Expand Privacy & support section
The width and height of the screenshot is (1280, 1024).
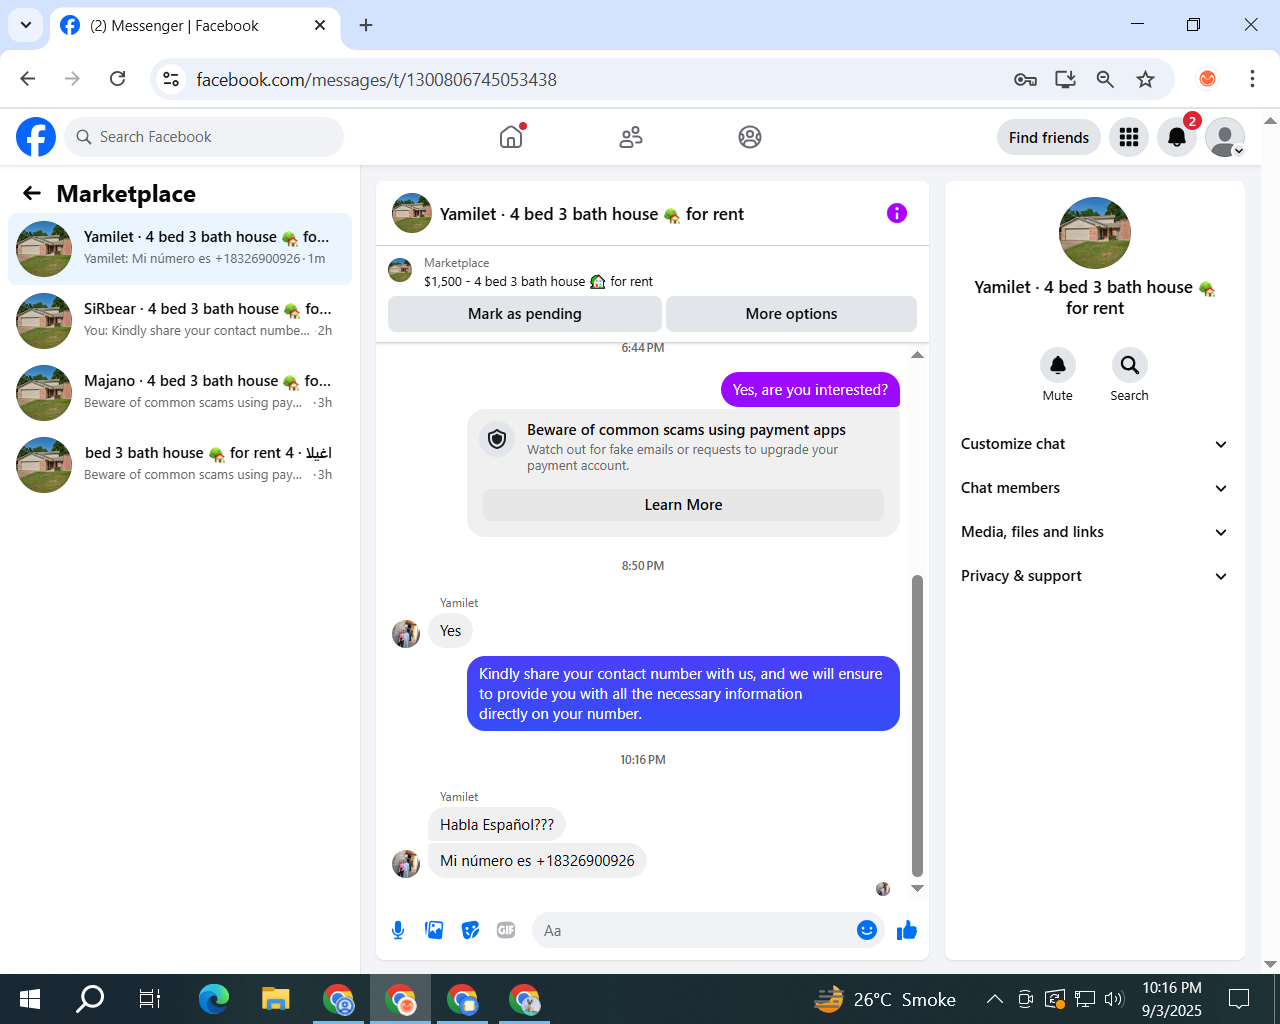point(1094,576)
